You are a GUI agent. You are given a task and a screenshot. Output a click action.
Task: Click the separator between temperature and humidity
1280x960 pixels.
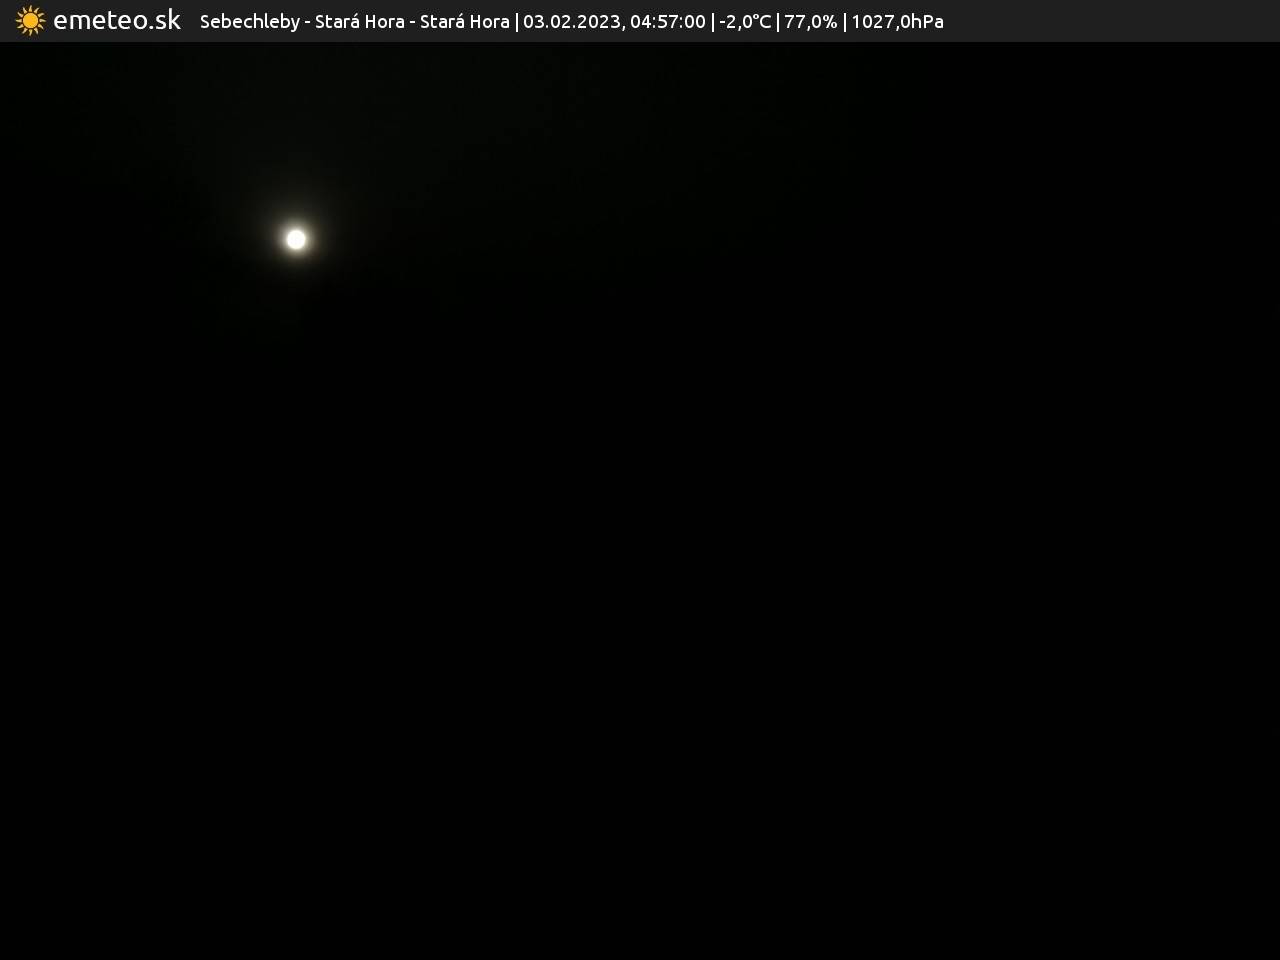click(x=778, y=22)
